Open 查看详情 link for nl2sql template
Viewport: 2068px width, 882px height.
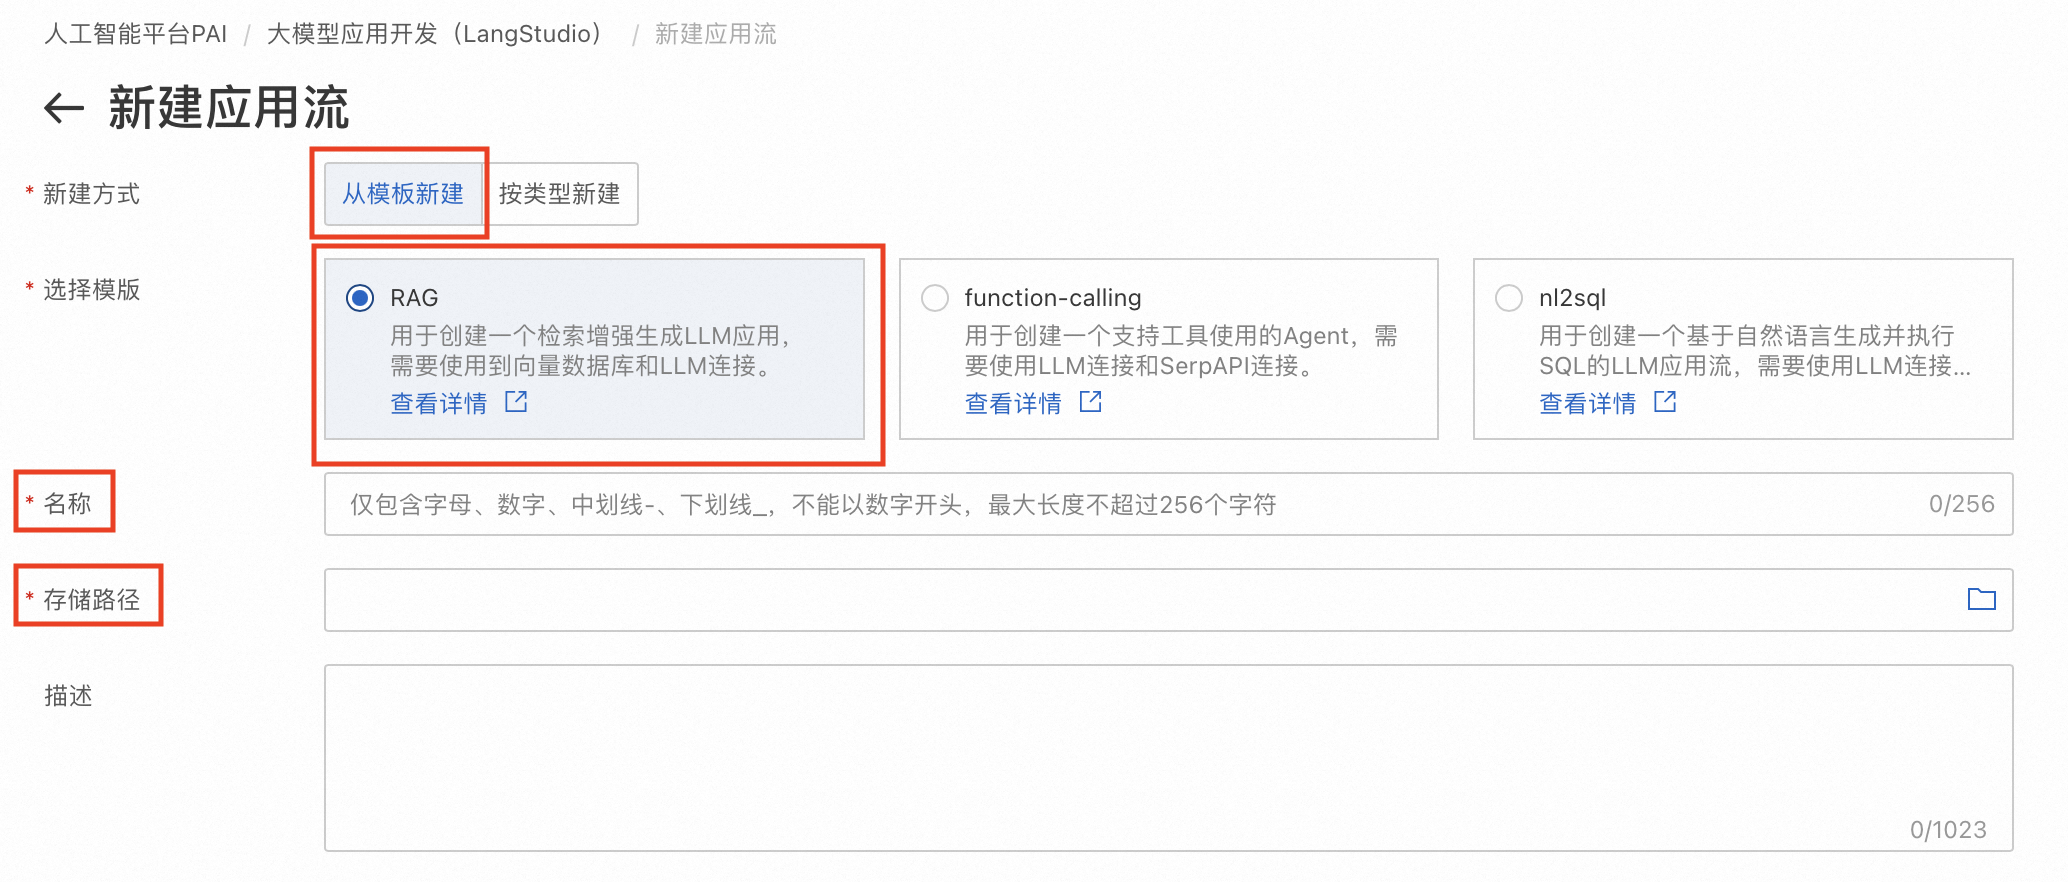[x=1587, y=403]
